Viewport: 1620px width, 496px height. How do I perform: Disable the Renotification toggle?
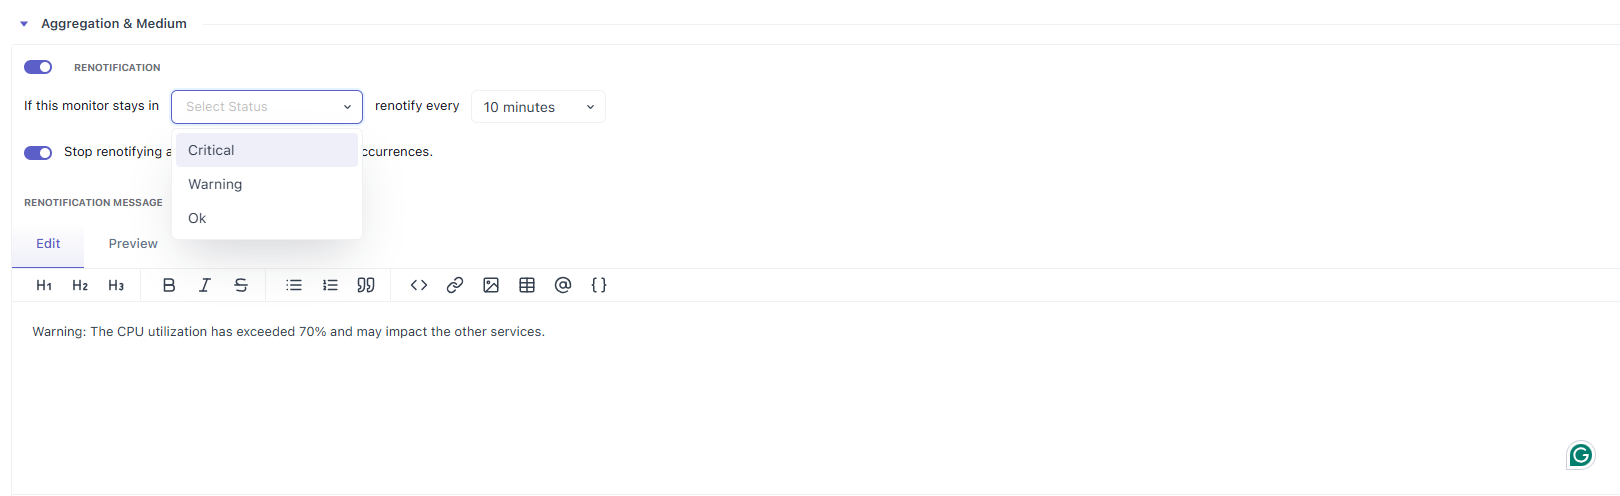click(x=38, y=67)
